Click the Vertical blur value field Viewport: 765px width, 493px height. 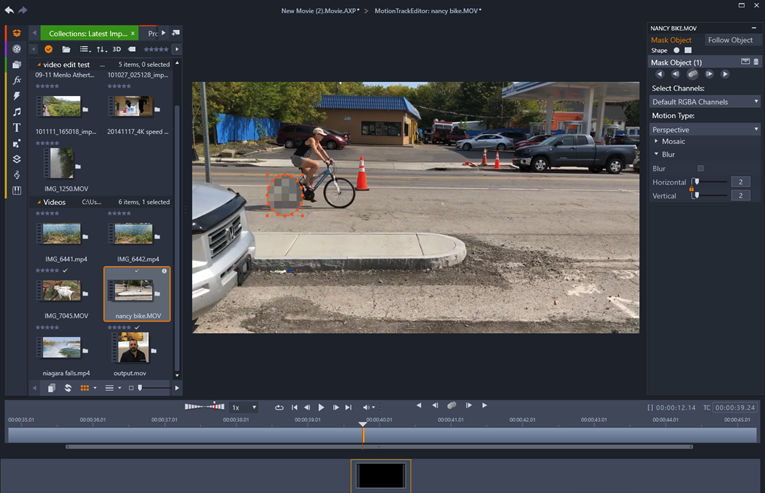(741, 195)
